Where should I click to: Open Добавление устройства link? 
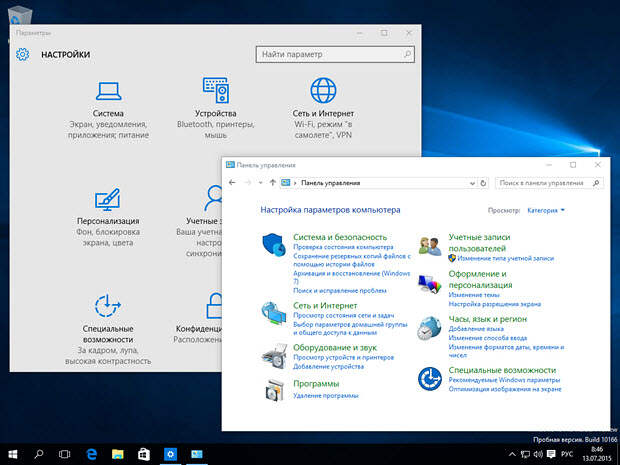pyautogui.click(x=328, y=367)
